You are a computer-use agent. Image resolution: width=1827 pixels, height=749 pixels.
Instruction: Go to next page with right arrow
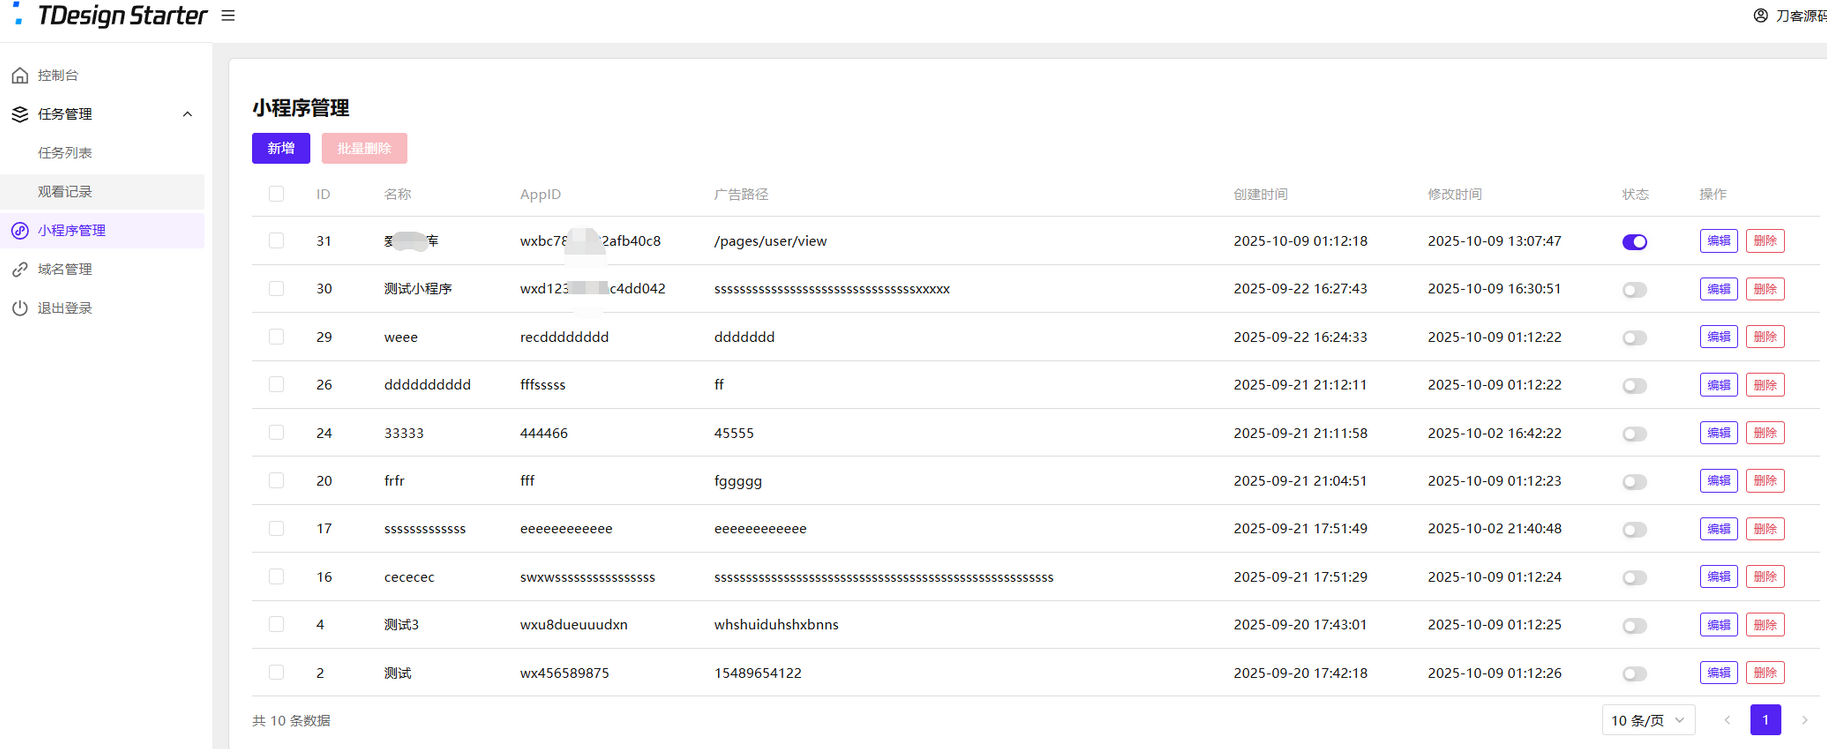(1804, 720)
